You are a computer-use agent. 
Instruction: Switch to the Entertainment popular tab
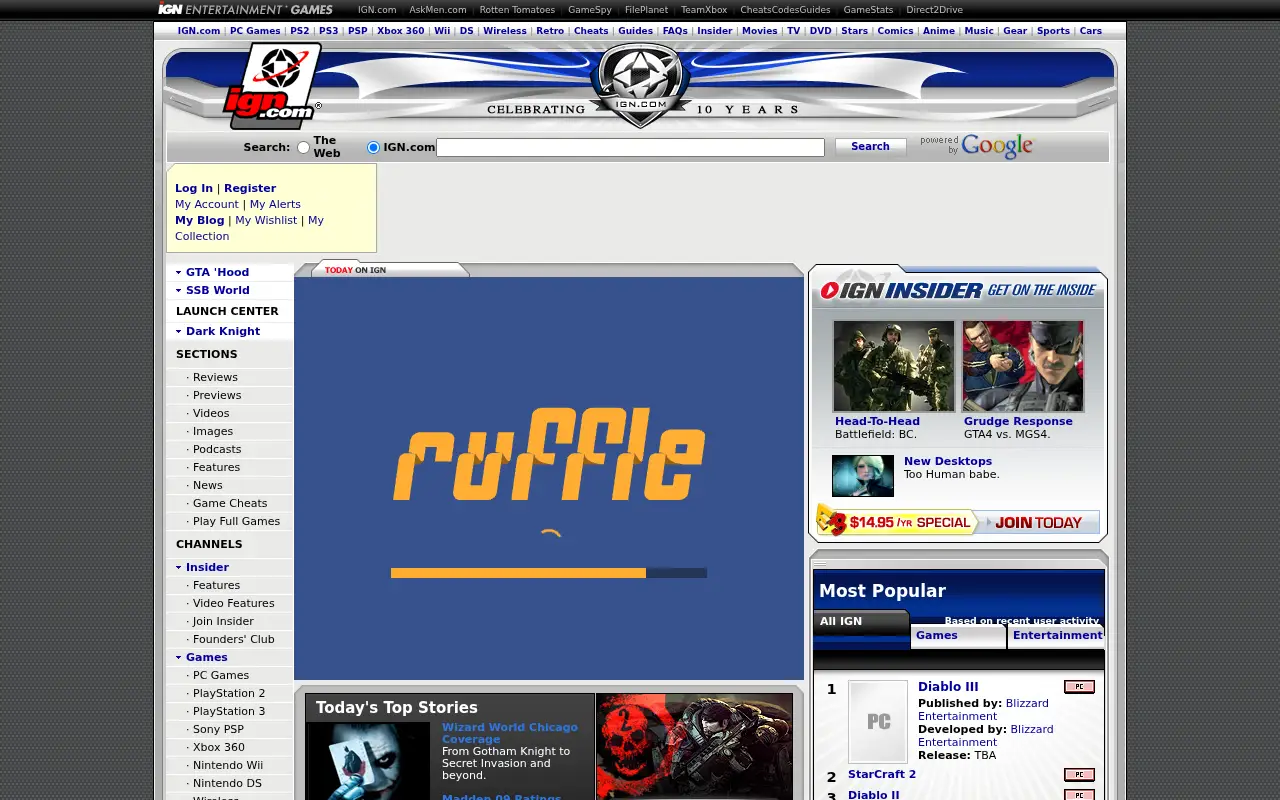[x=1056, y=636]
